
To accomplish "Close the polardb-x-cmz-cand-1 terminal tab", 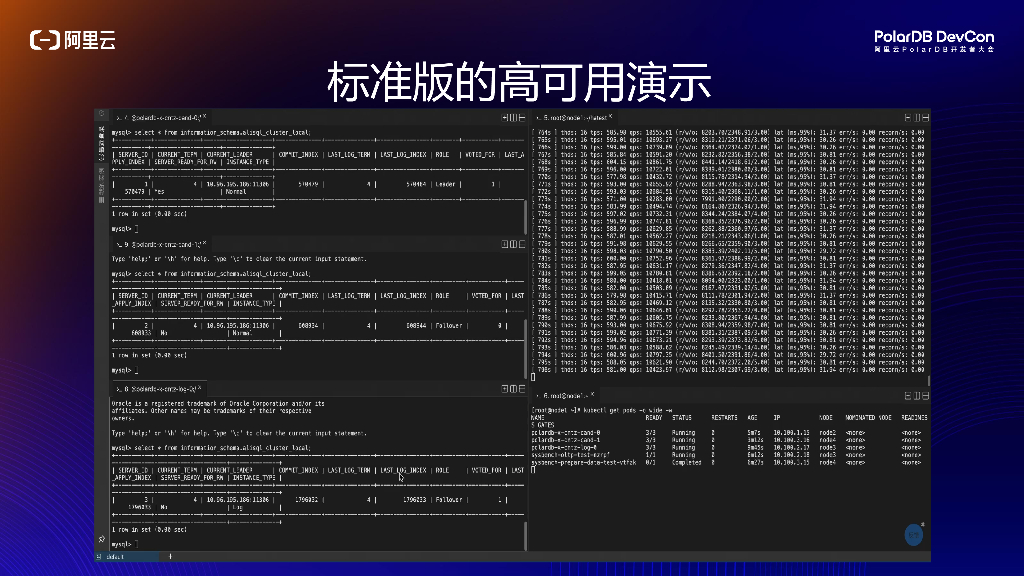I will pos(204,243).
